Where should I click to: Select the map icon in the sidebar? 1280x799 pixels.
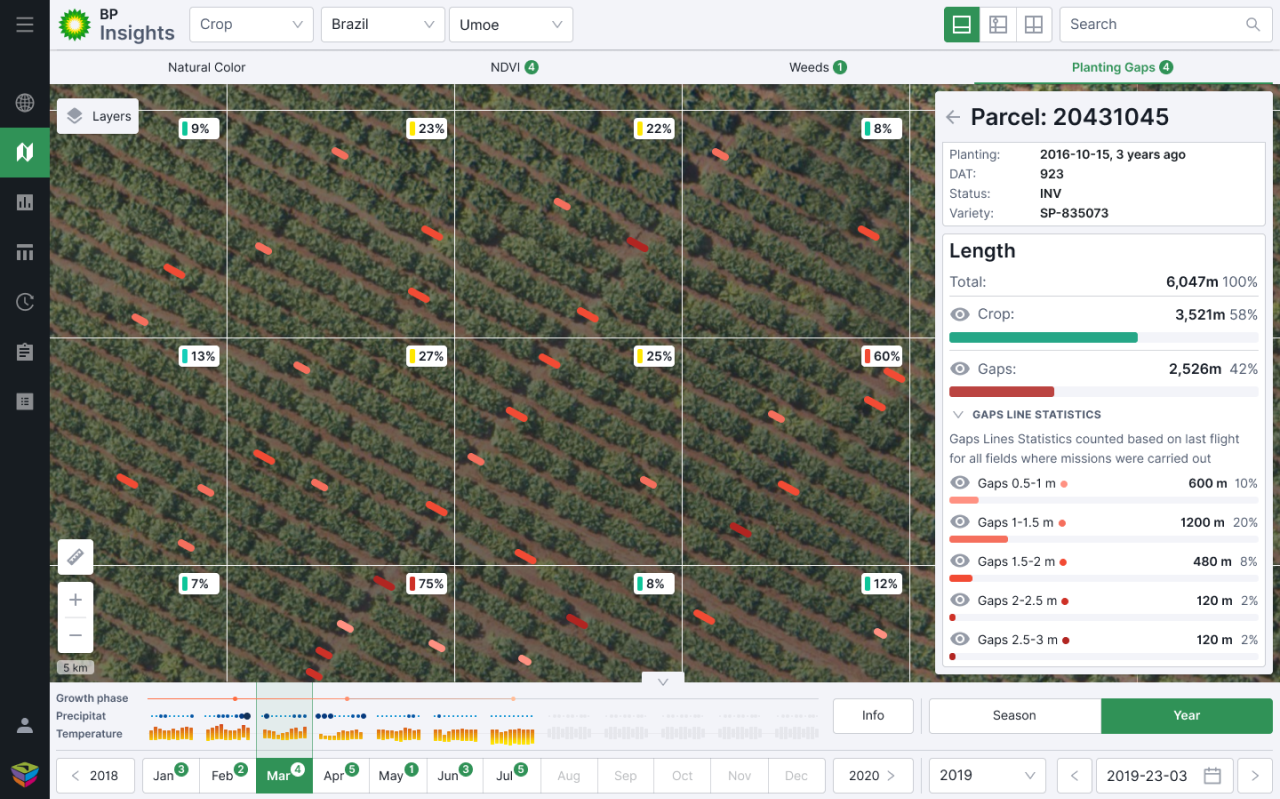pyautogui.click(x=24, y=152)
